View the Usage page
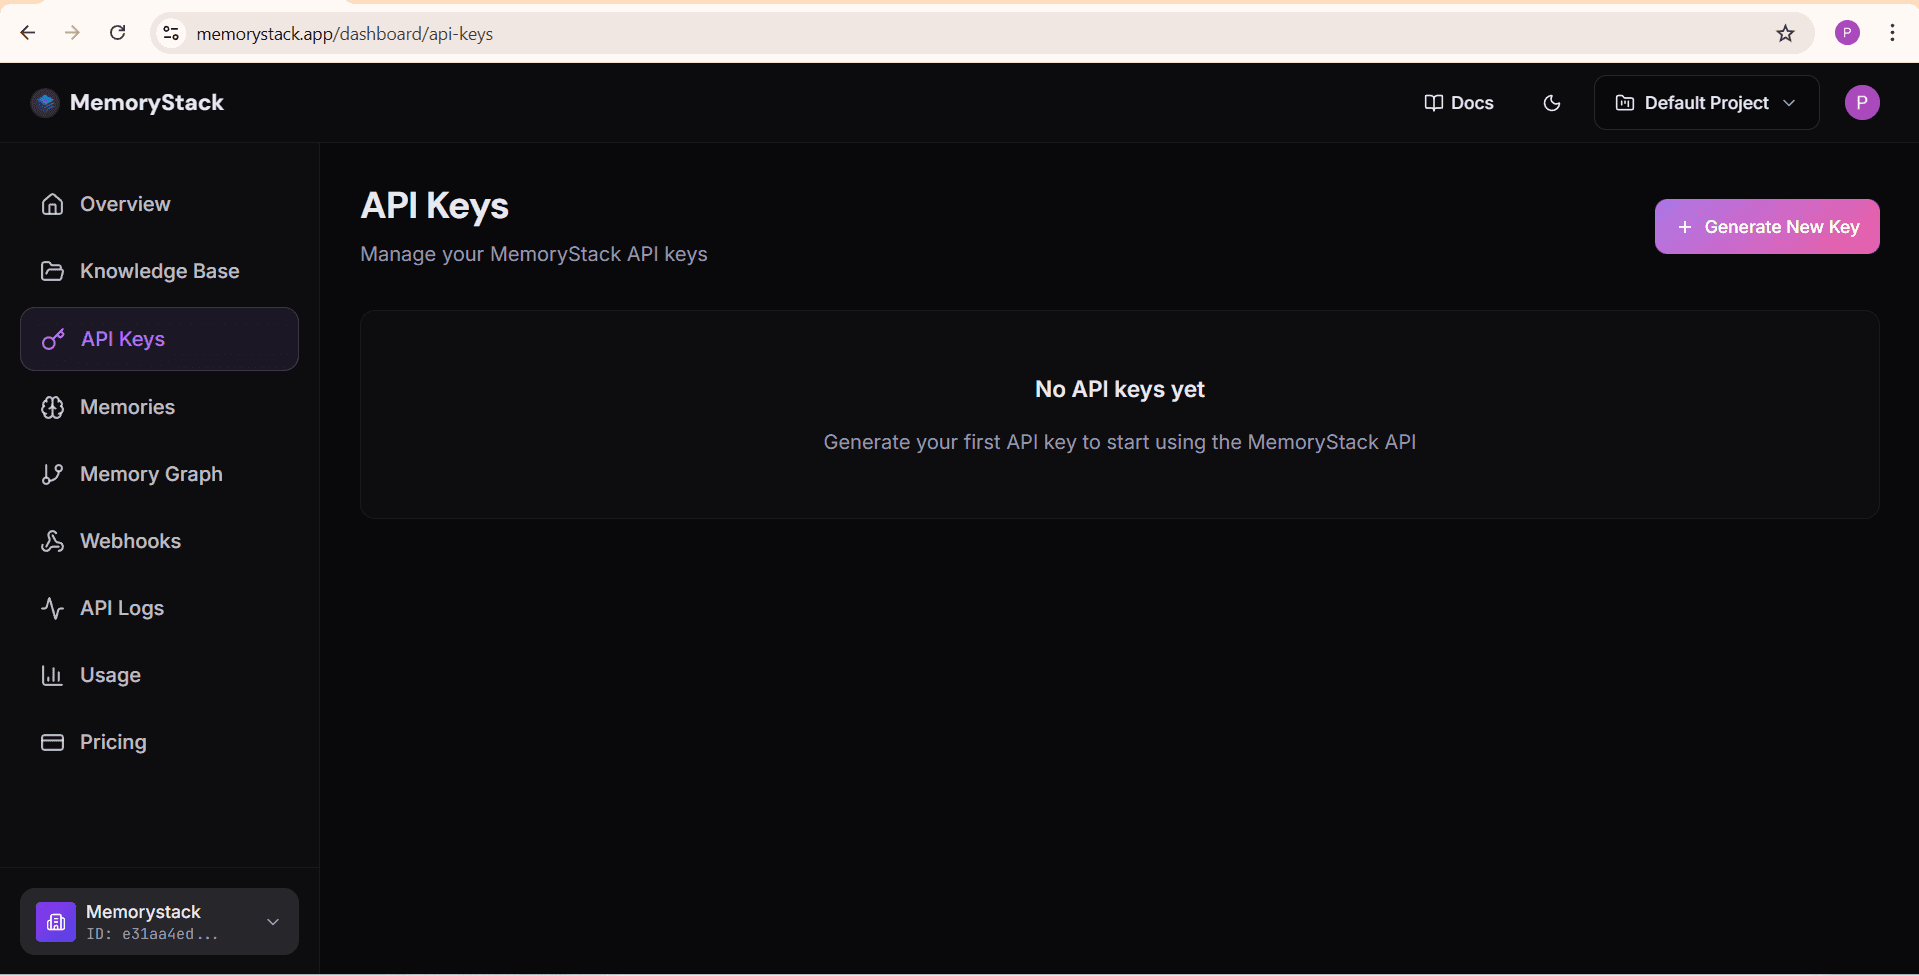1919x976 pixels. click(x=159, y=675)
